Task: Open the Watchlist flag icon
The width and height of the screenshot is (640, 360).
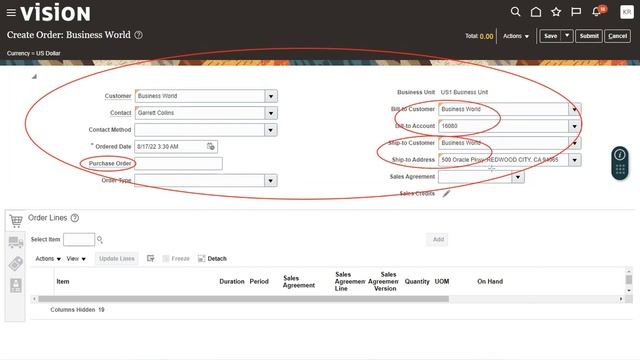Action: 576,12
